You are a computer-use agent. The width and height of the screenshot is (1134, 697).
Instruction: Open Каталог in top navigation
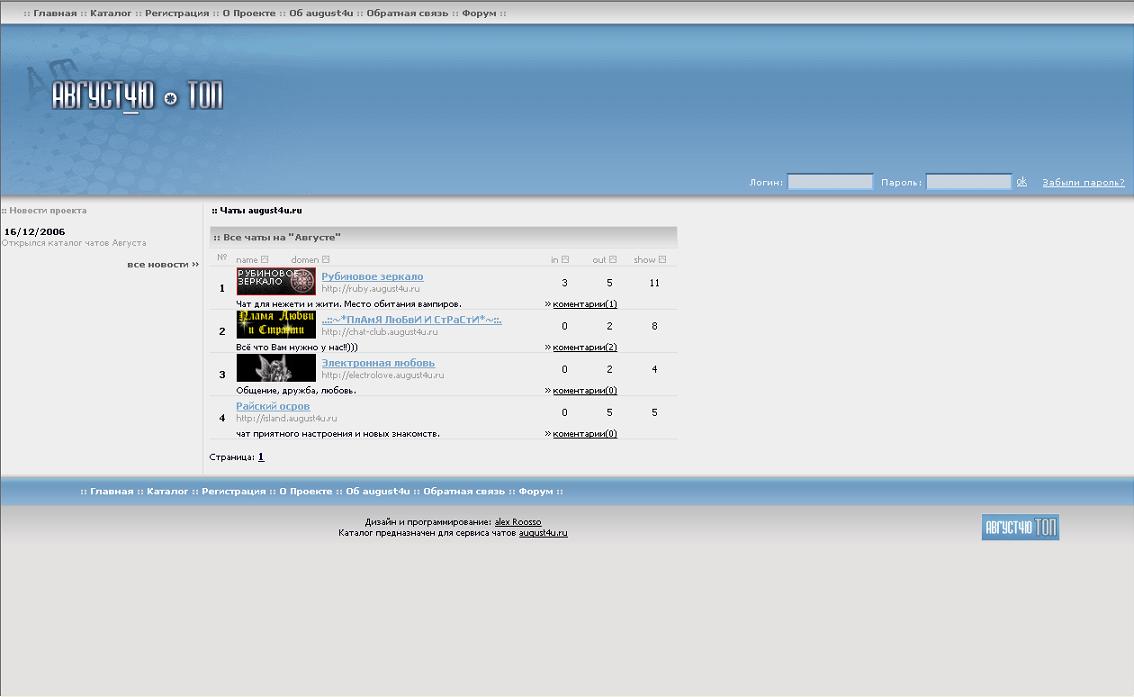(x=111, y=13)
